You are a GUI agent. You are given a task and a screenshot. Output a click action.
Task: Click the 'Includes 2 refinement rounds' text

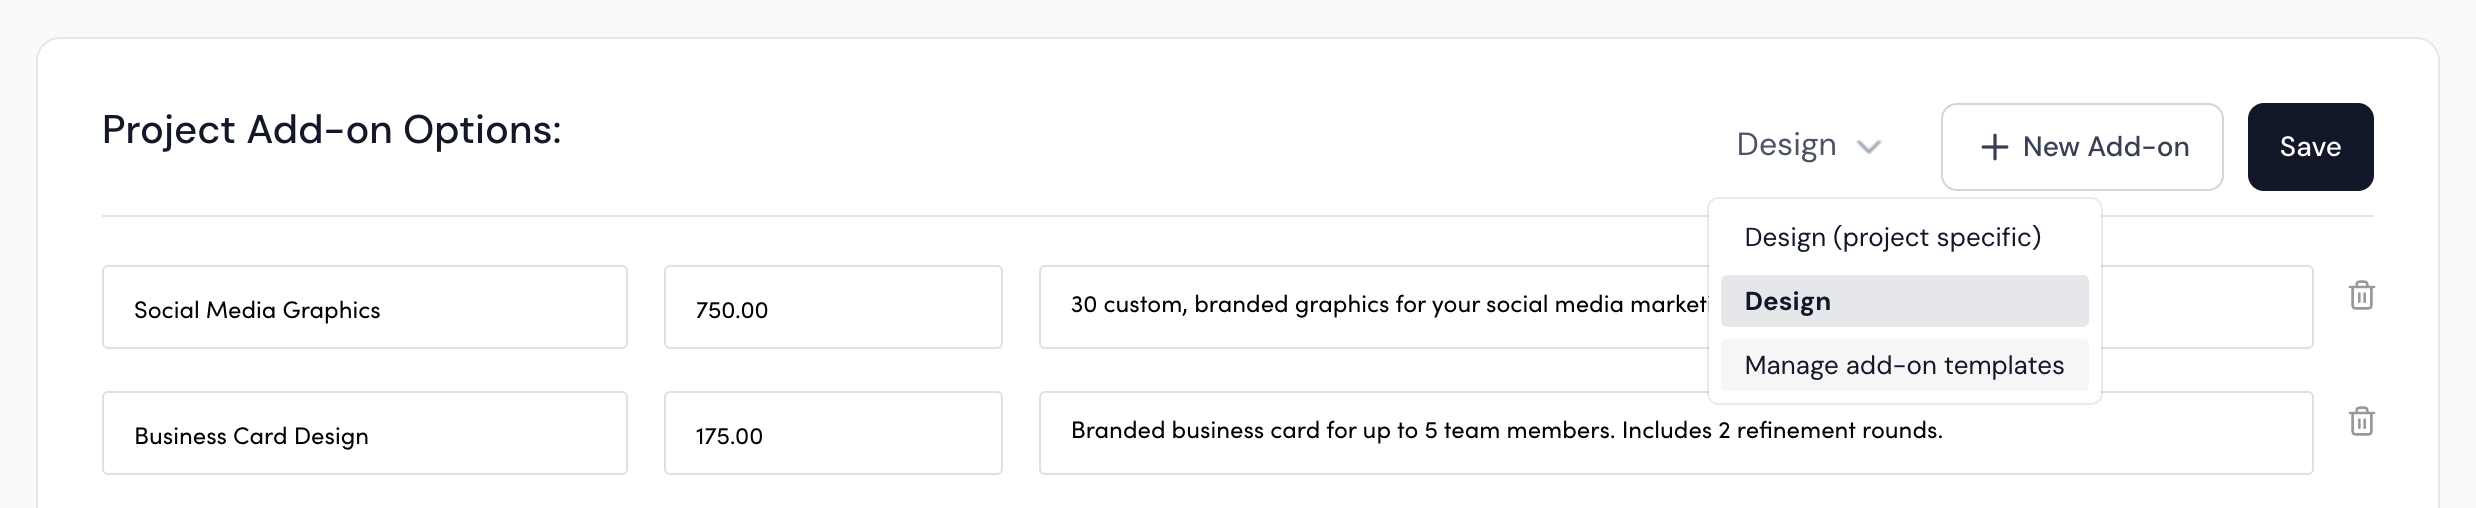(1781, 431)
